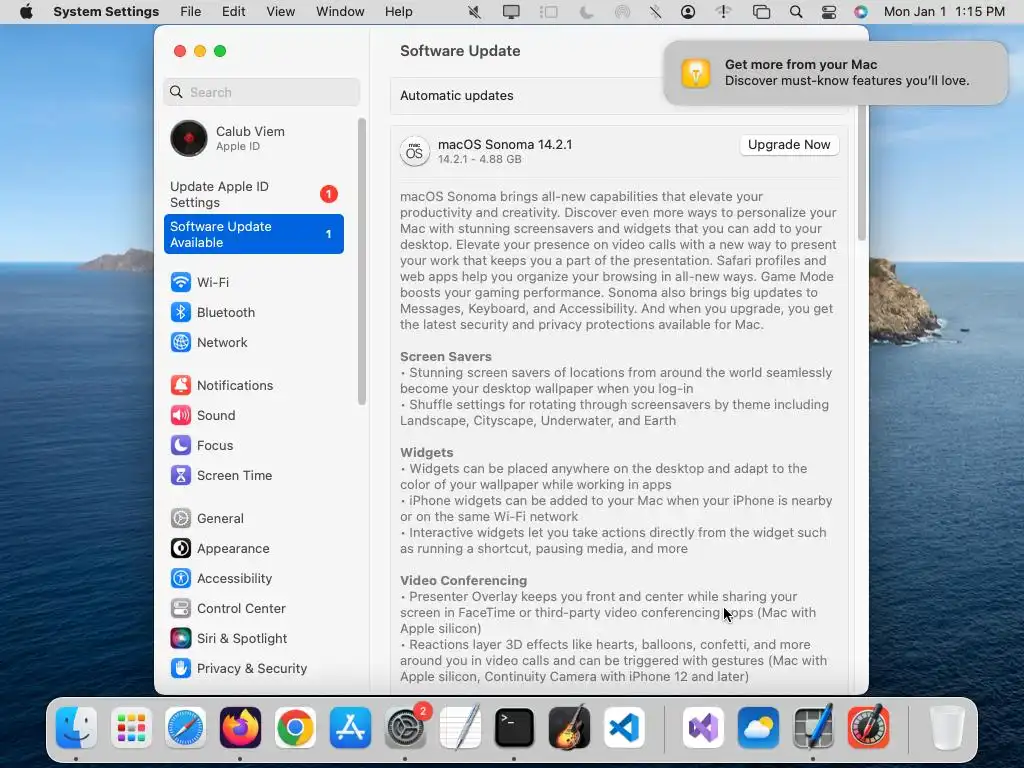Open the Help menu
Screen dimensions: 1024x768
398,12
